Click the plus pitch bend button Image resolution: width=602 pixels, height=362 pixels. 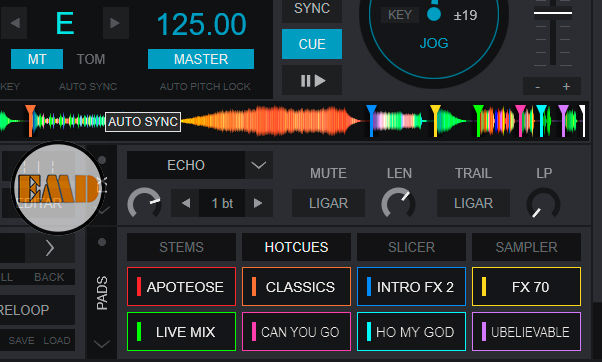pos(566,87)
